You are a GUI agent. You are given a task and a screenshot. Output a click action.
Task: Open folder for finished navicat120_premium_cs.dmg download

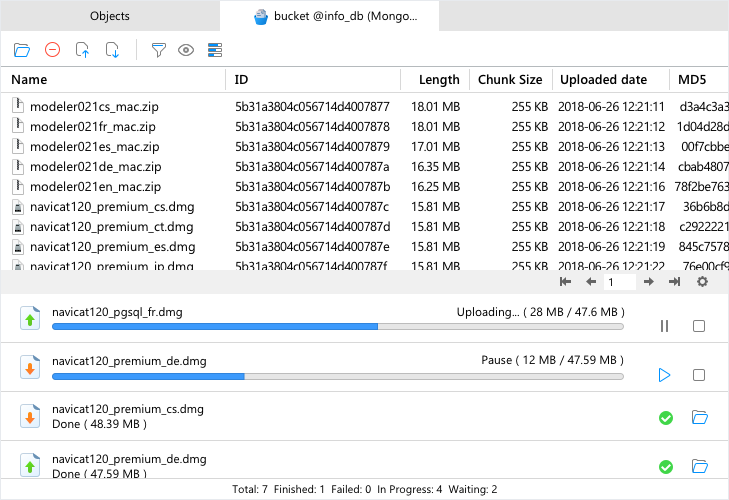point(700,417)
